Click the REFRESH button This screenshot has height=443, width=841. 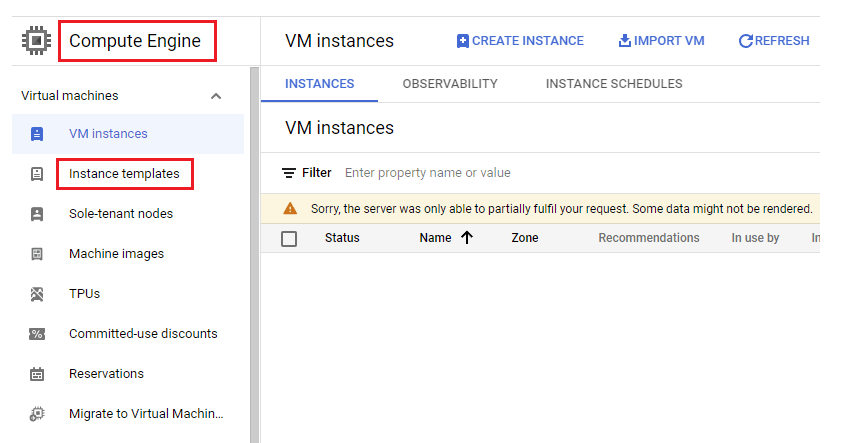[774, 41]
